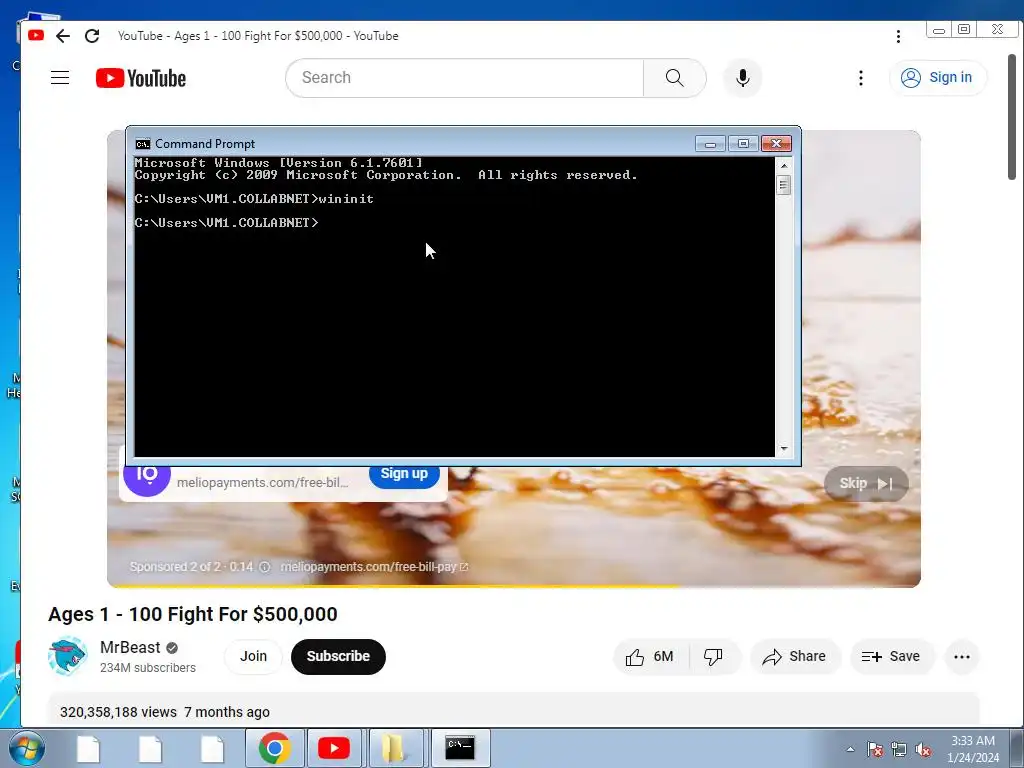Click the video title text
Screen dimensions: 1024x768
193,615
